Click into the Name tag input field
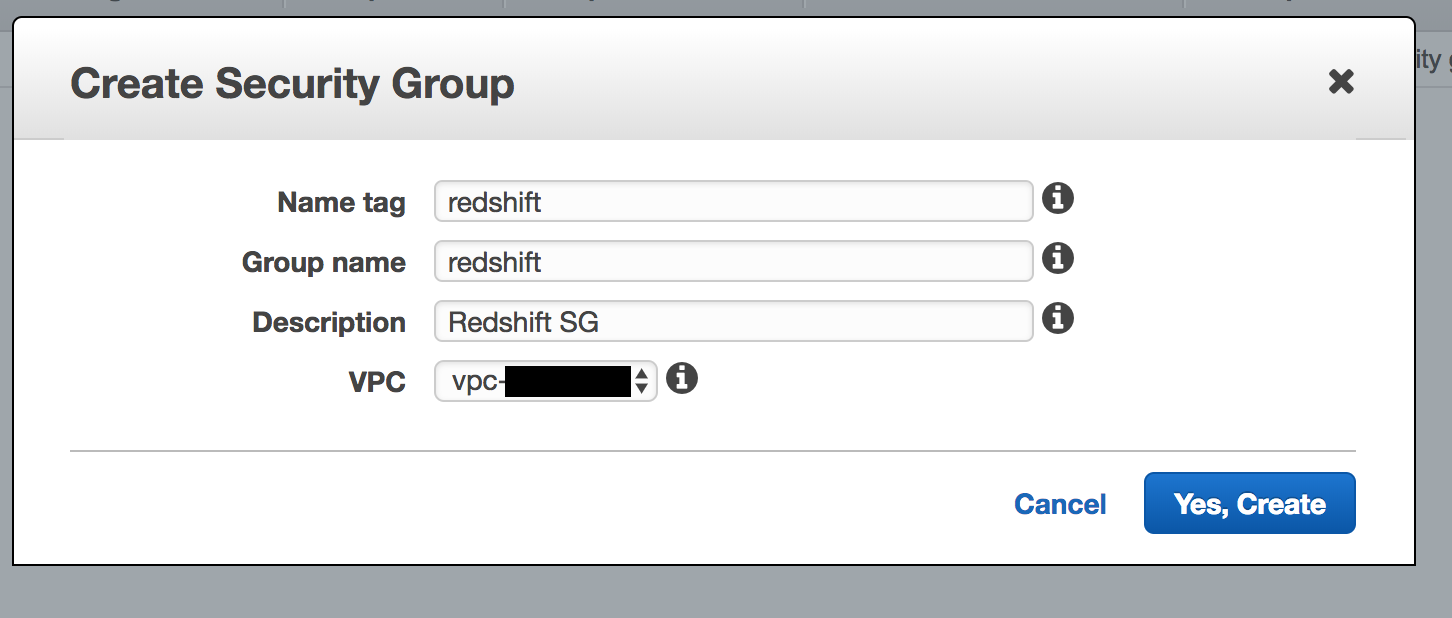1452x618 pixels. click(x=733, y=201)
